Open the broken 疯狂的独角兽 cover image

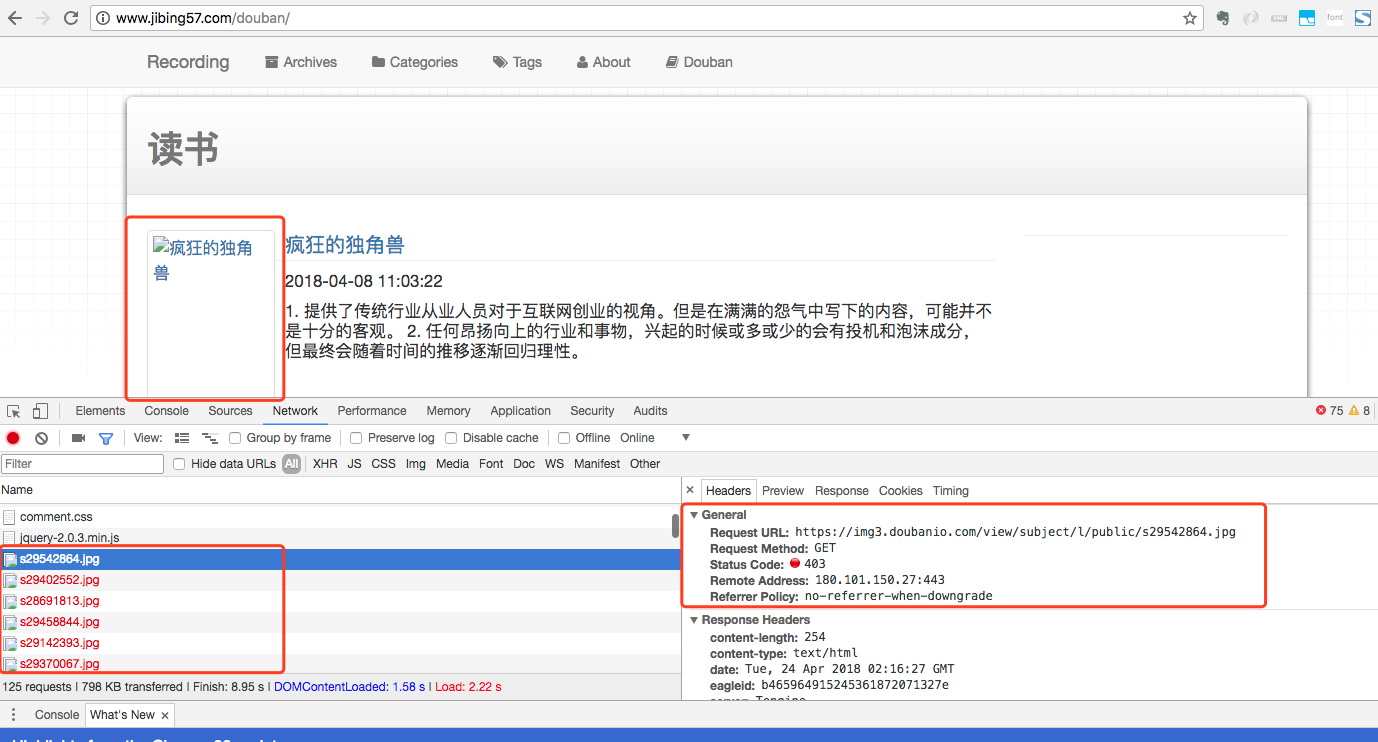[211, 314]
